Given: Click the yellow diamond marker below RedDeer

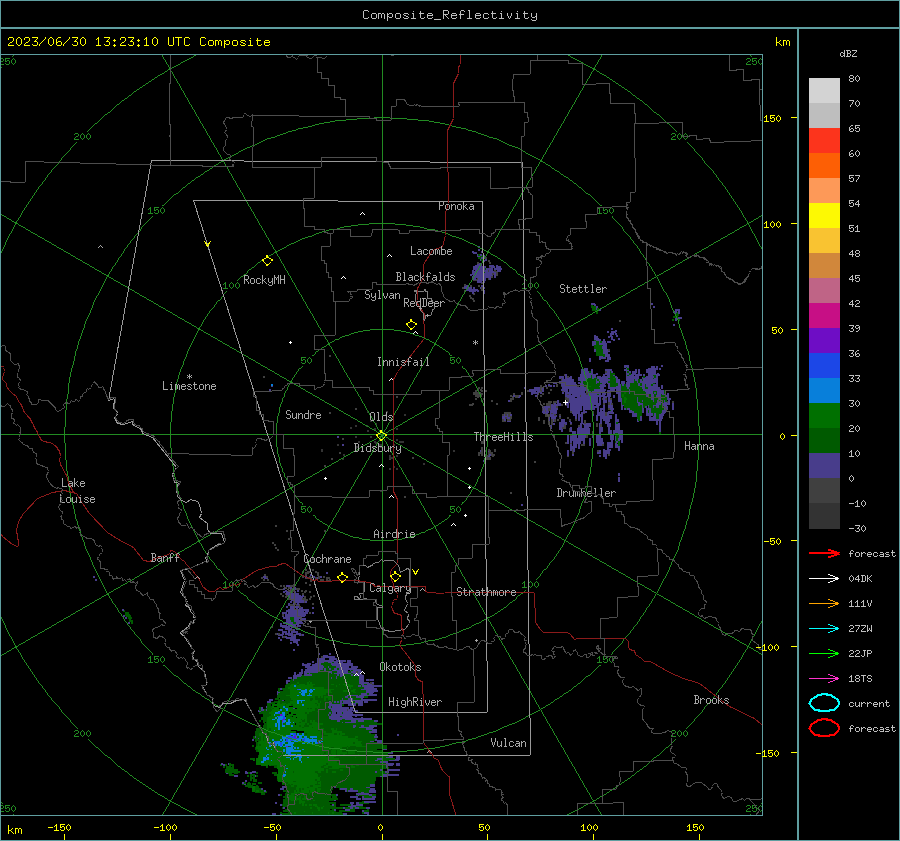Looking at the screenshot, I should pos(411,325).
